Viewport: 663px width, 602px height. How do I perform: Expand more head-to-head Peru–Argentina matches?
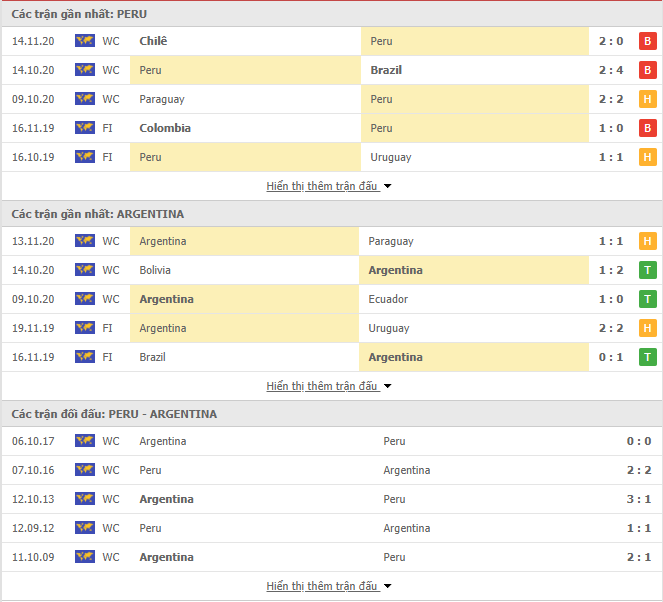point(329,586)
